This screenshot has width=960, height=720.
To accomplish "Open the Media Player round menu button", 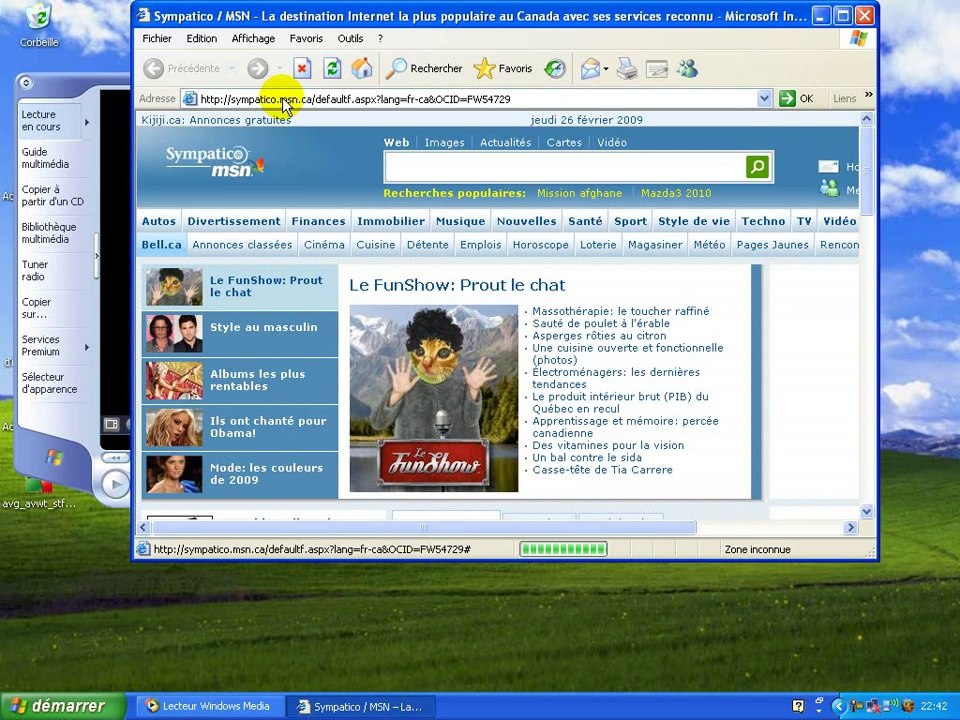I will [26, 83].
